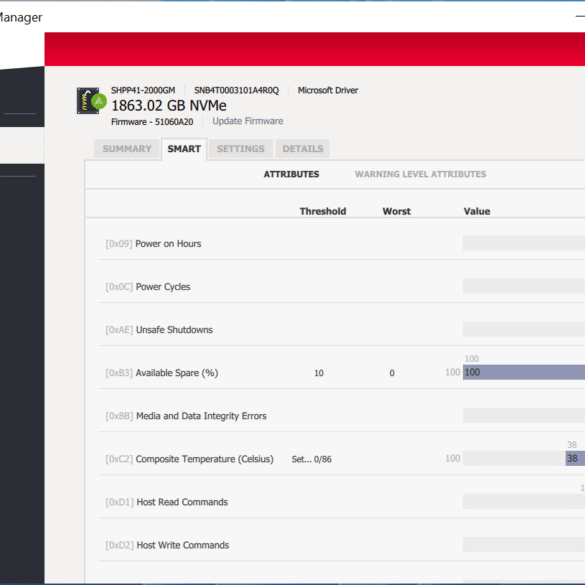Open the SUMMARY tab
The image size is (585, 585).
pyautogui.click(x=127, y=149)
